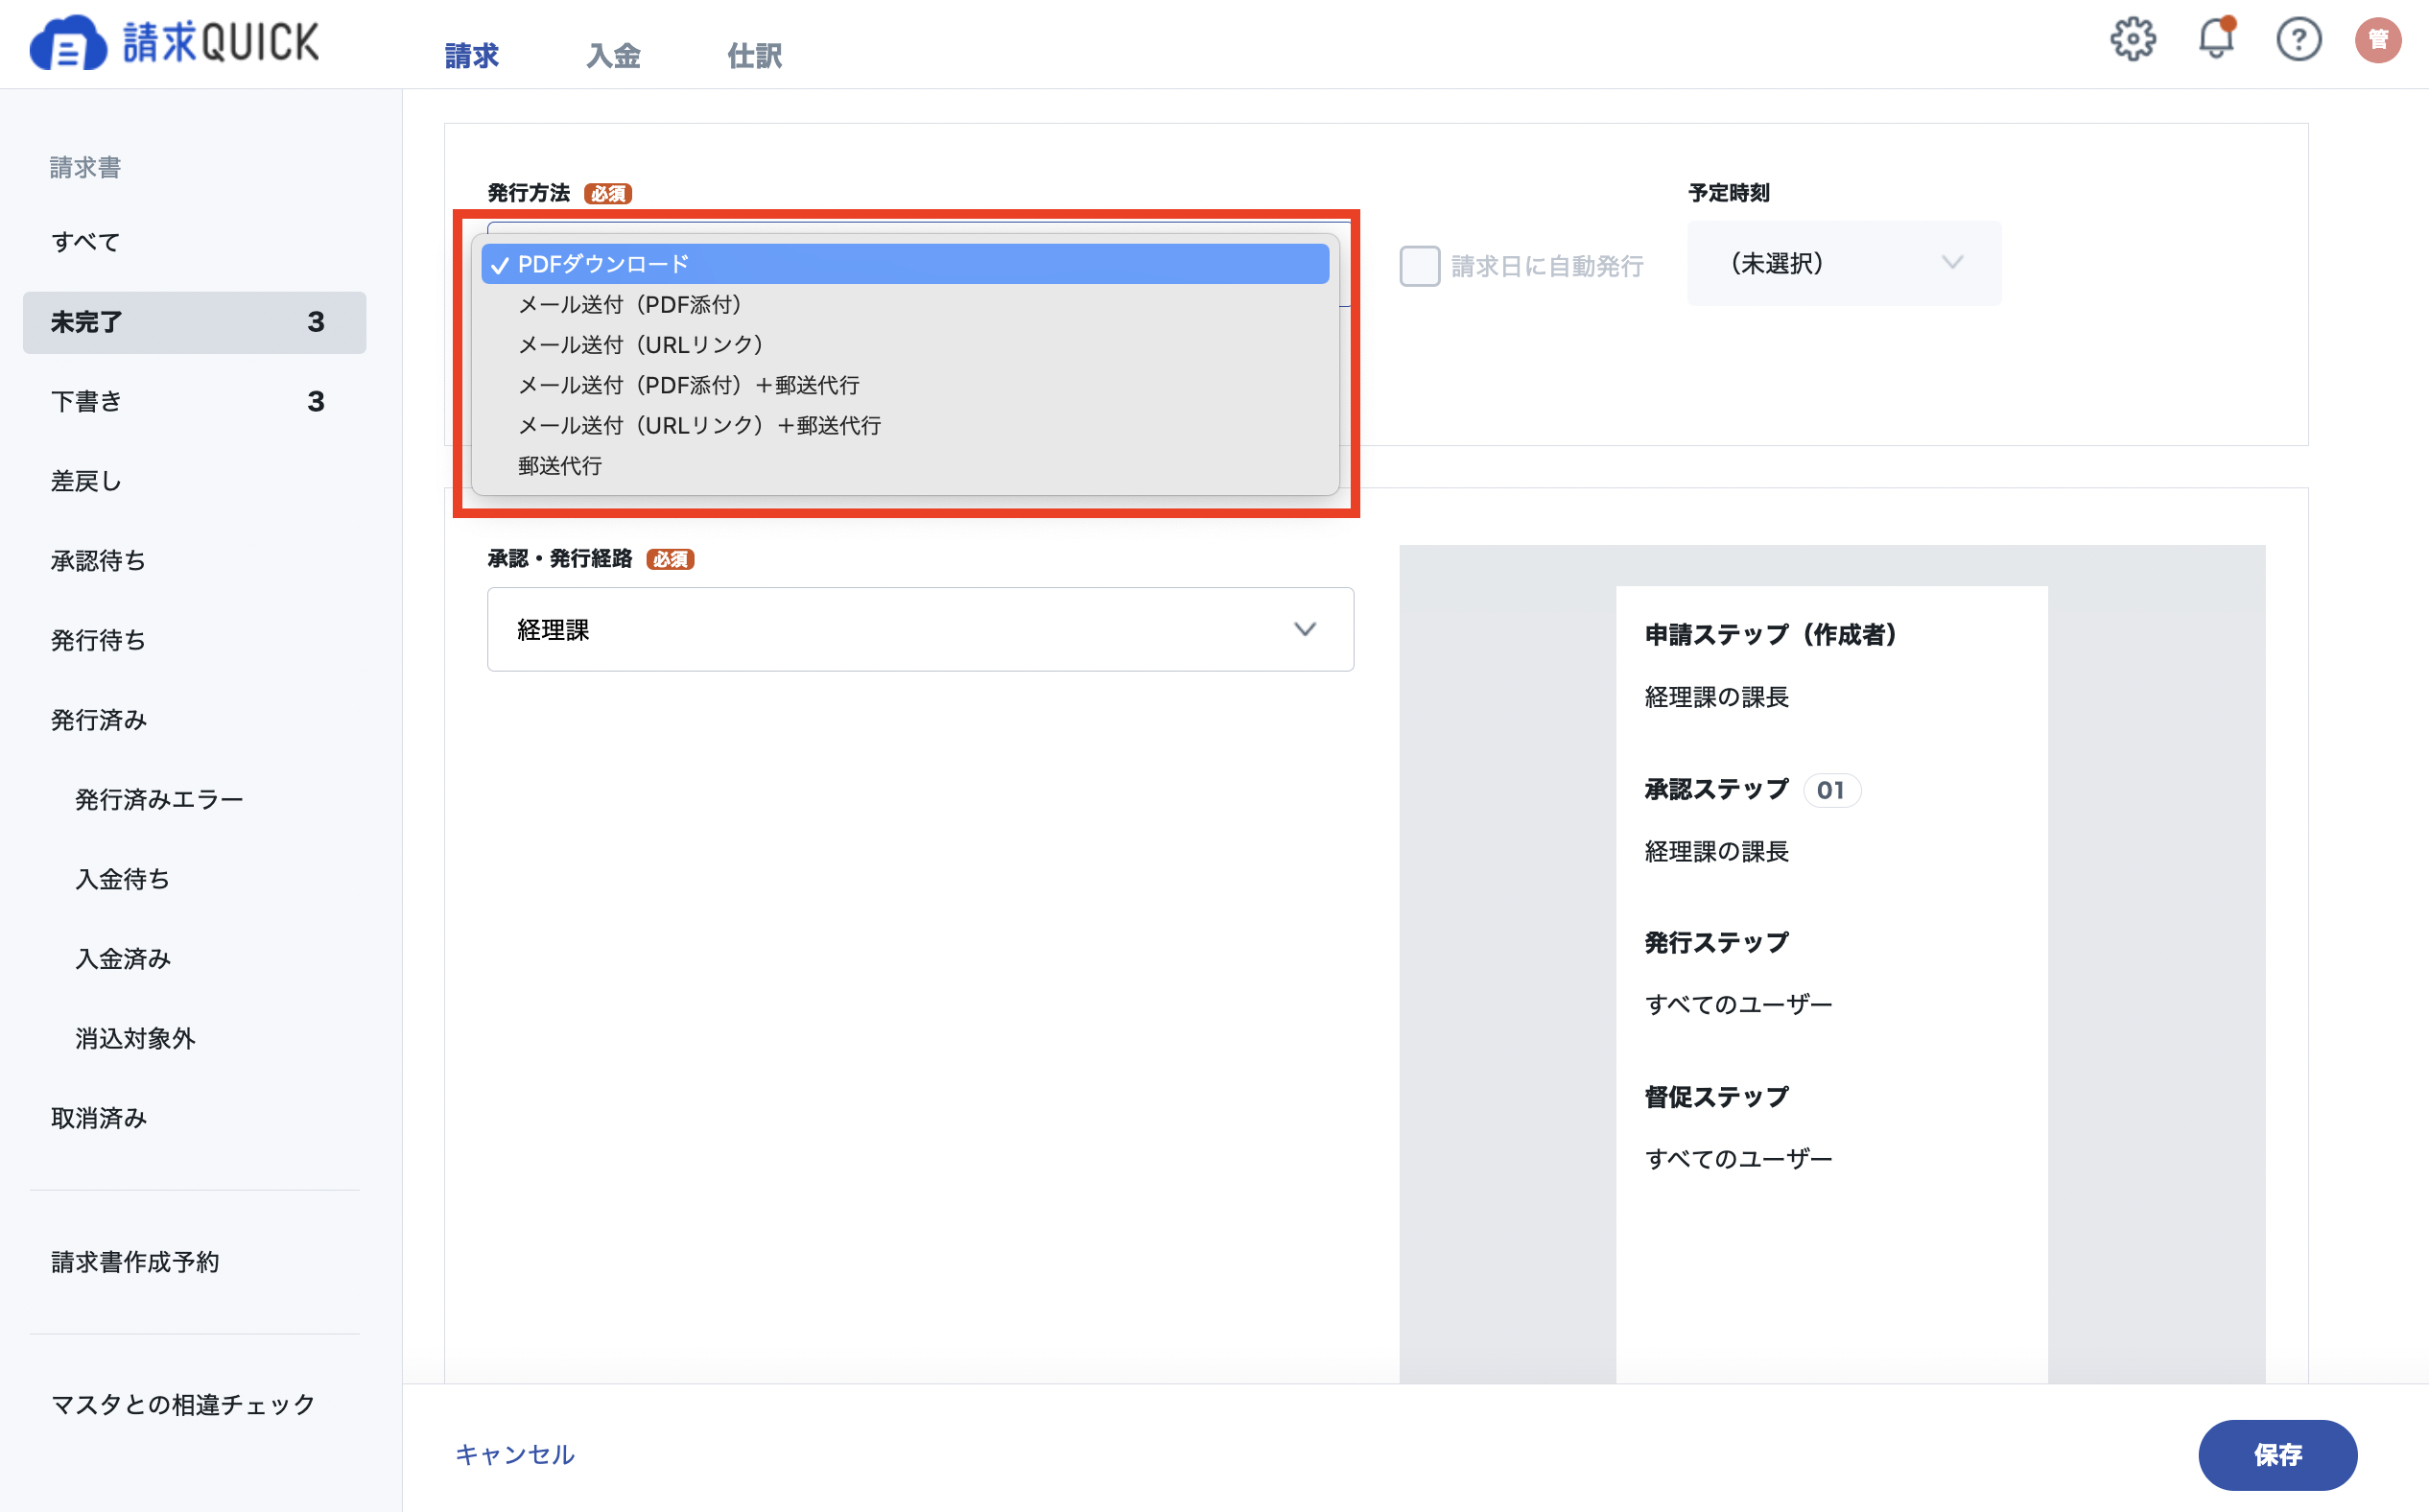Viewport: 2429px width, 1512px height.
Task: Click the キャンセル link
Action: pyautogui.click(x=515, y=1454)
